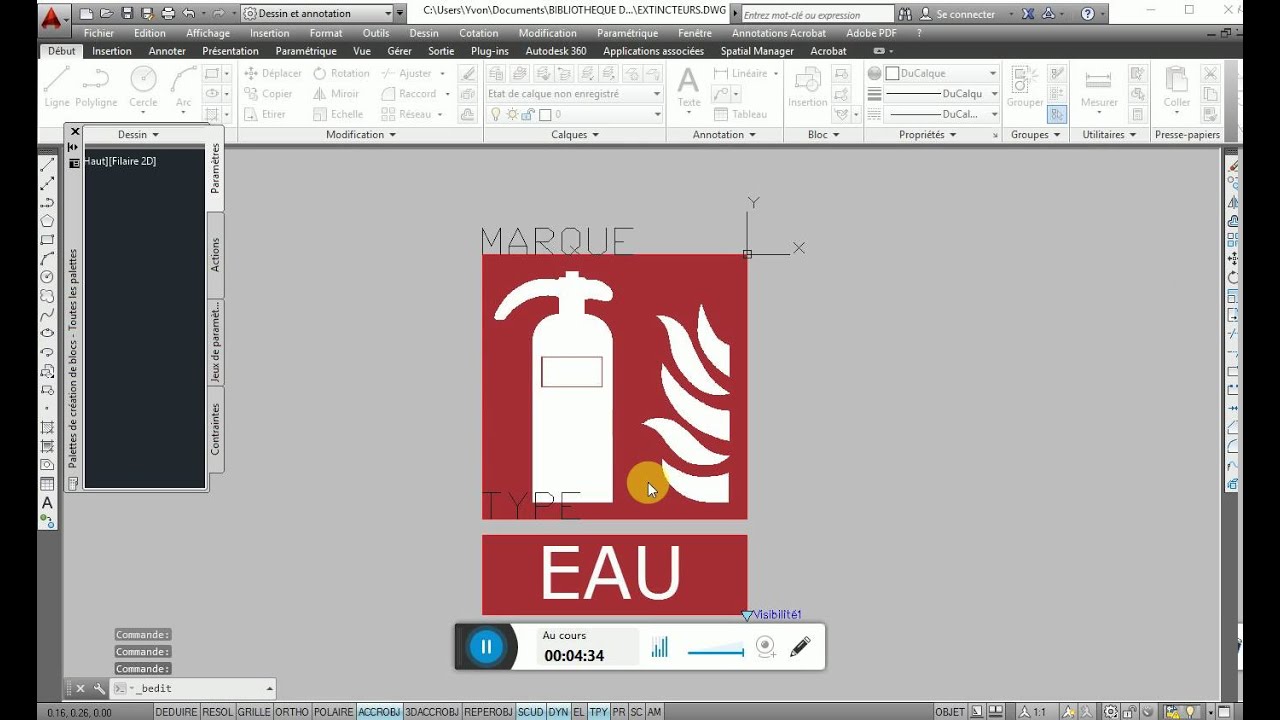The image size is (1280, 720).
Task: Toggle SCUD in status bar
Action: [531, 712]
